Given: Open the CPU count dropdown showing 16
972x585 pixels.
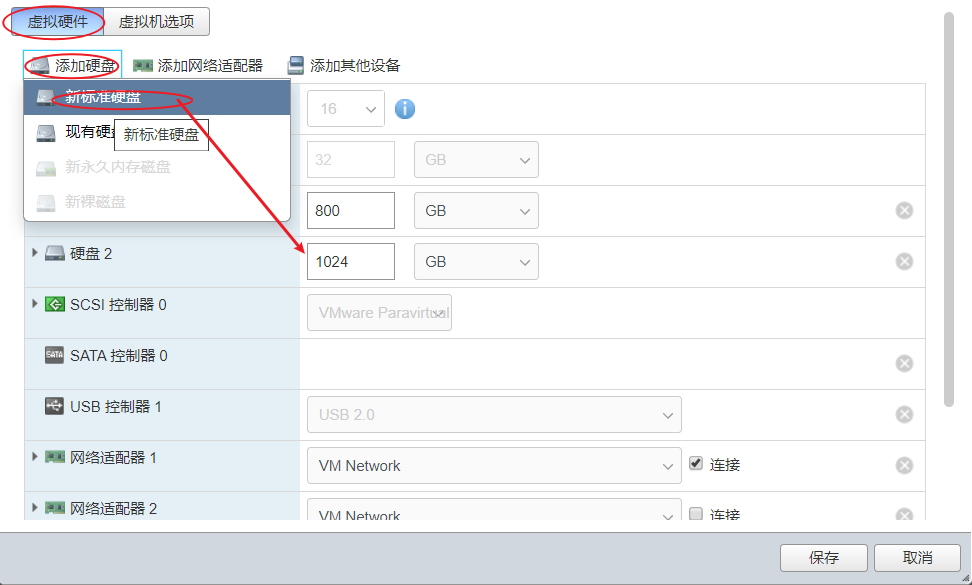Looking at the screenshot, I should tap(346, 109).
